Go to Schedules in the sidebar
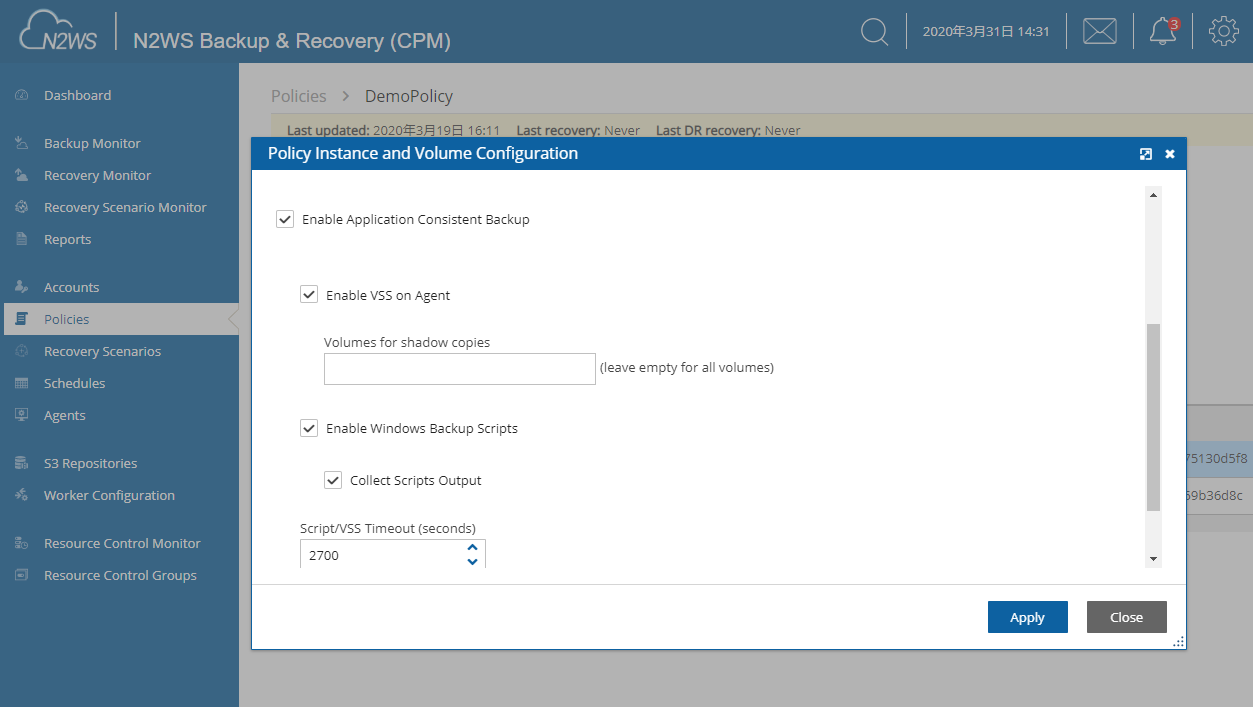The height and width of the screenshot is (707, 1253). pyautogui.click(x=74, y=384)
